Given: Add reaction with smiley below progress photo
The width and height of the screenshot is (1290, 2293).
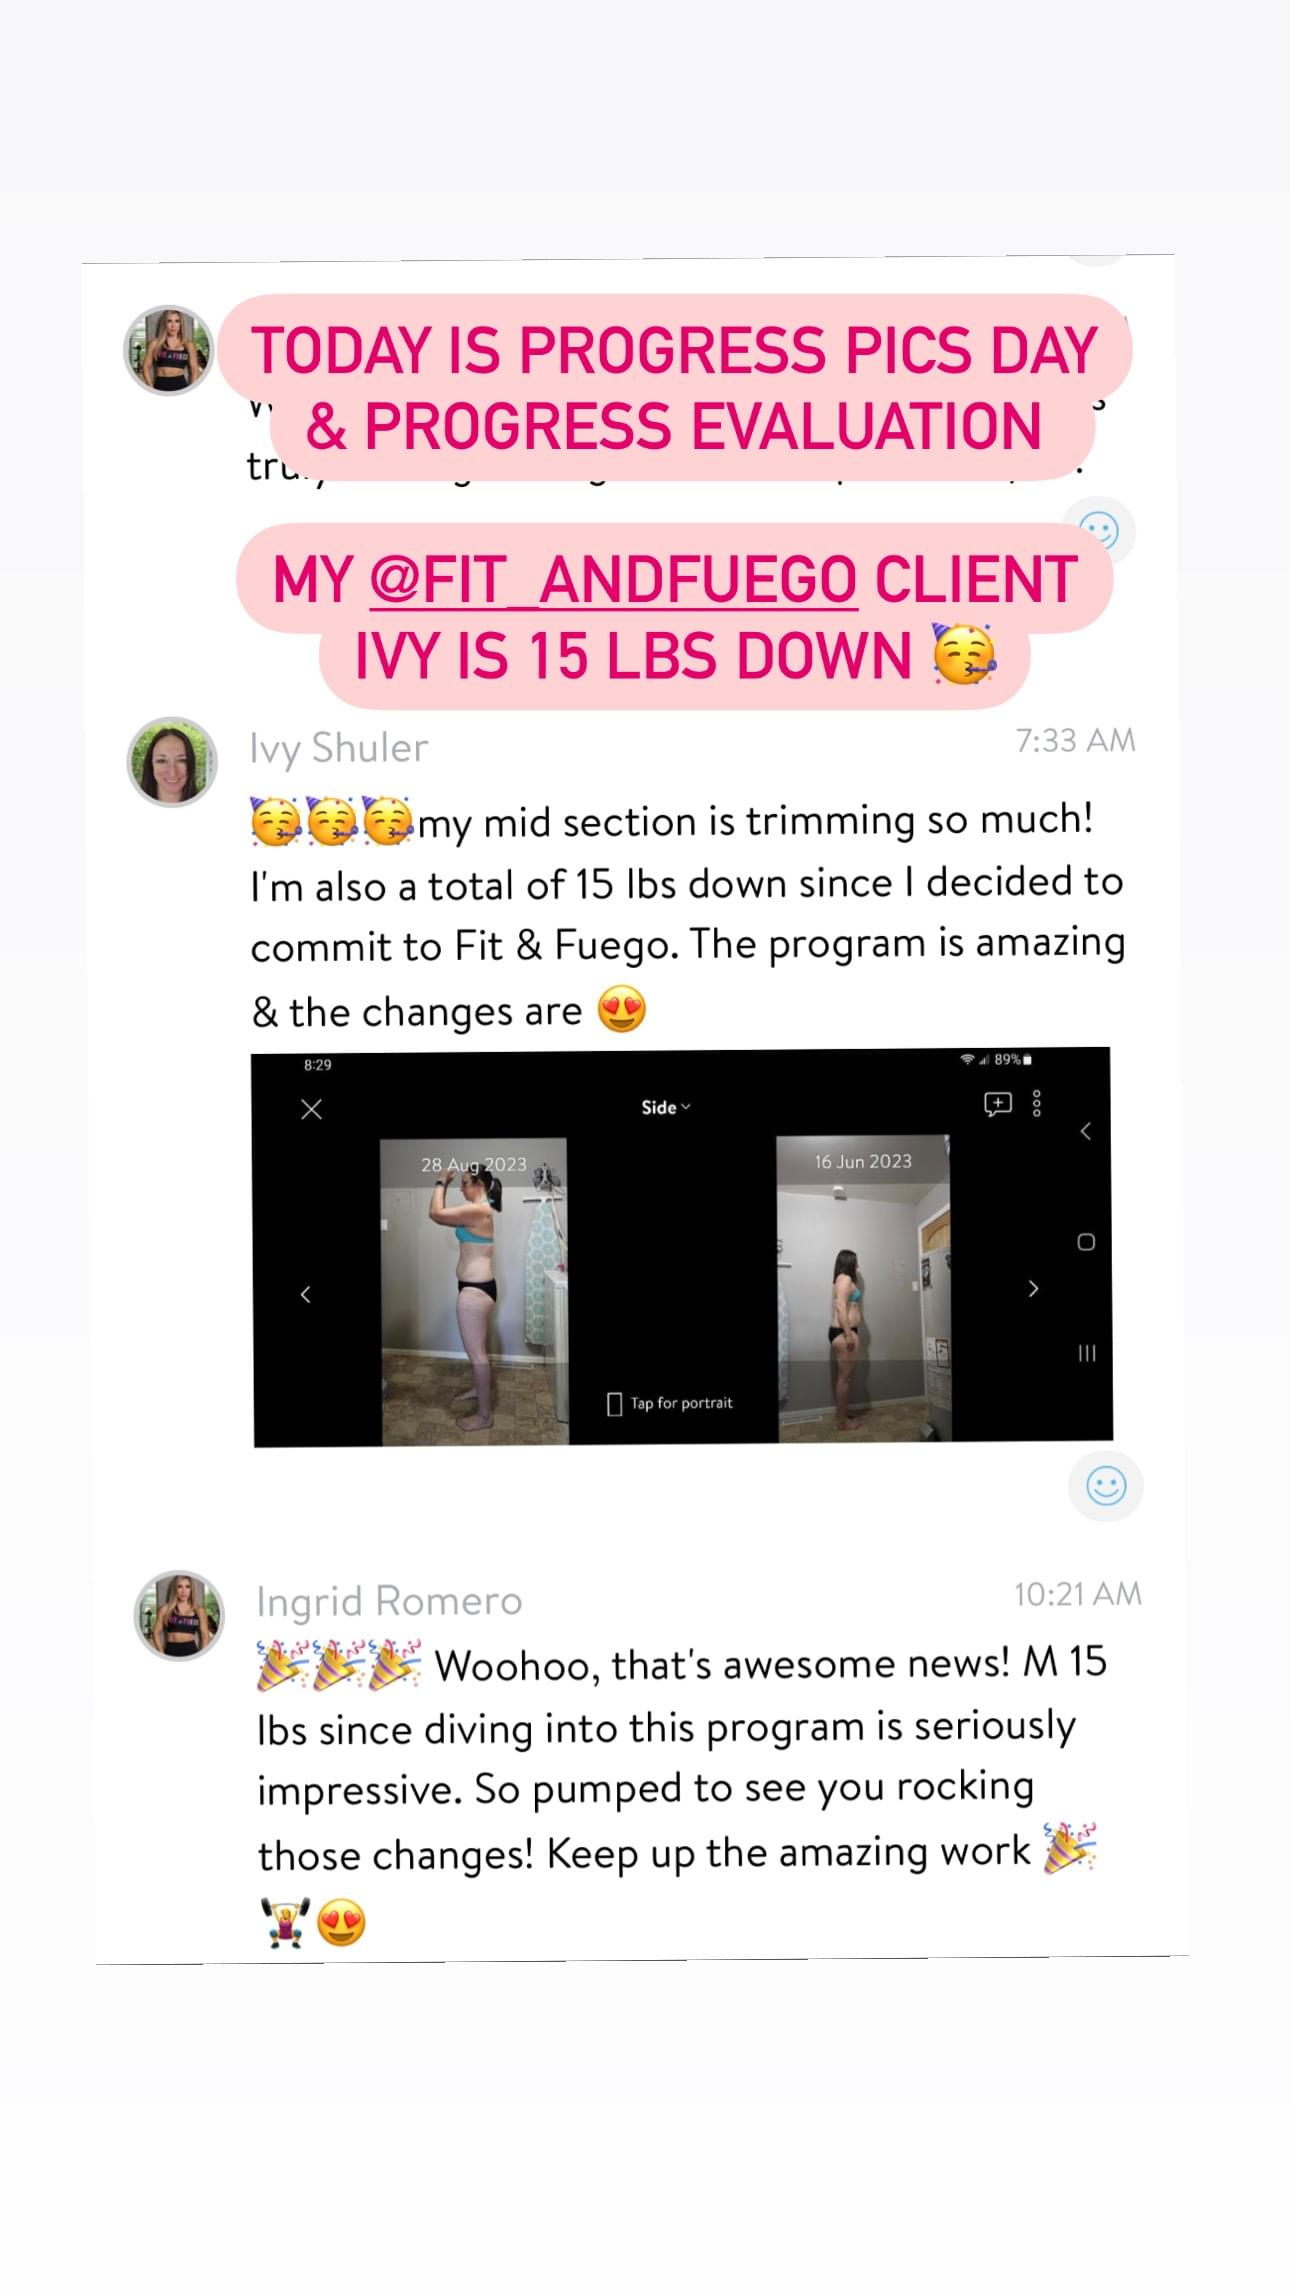Looking at the screenshot, I should click(1106, 1486).
